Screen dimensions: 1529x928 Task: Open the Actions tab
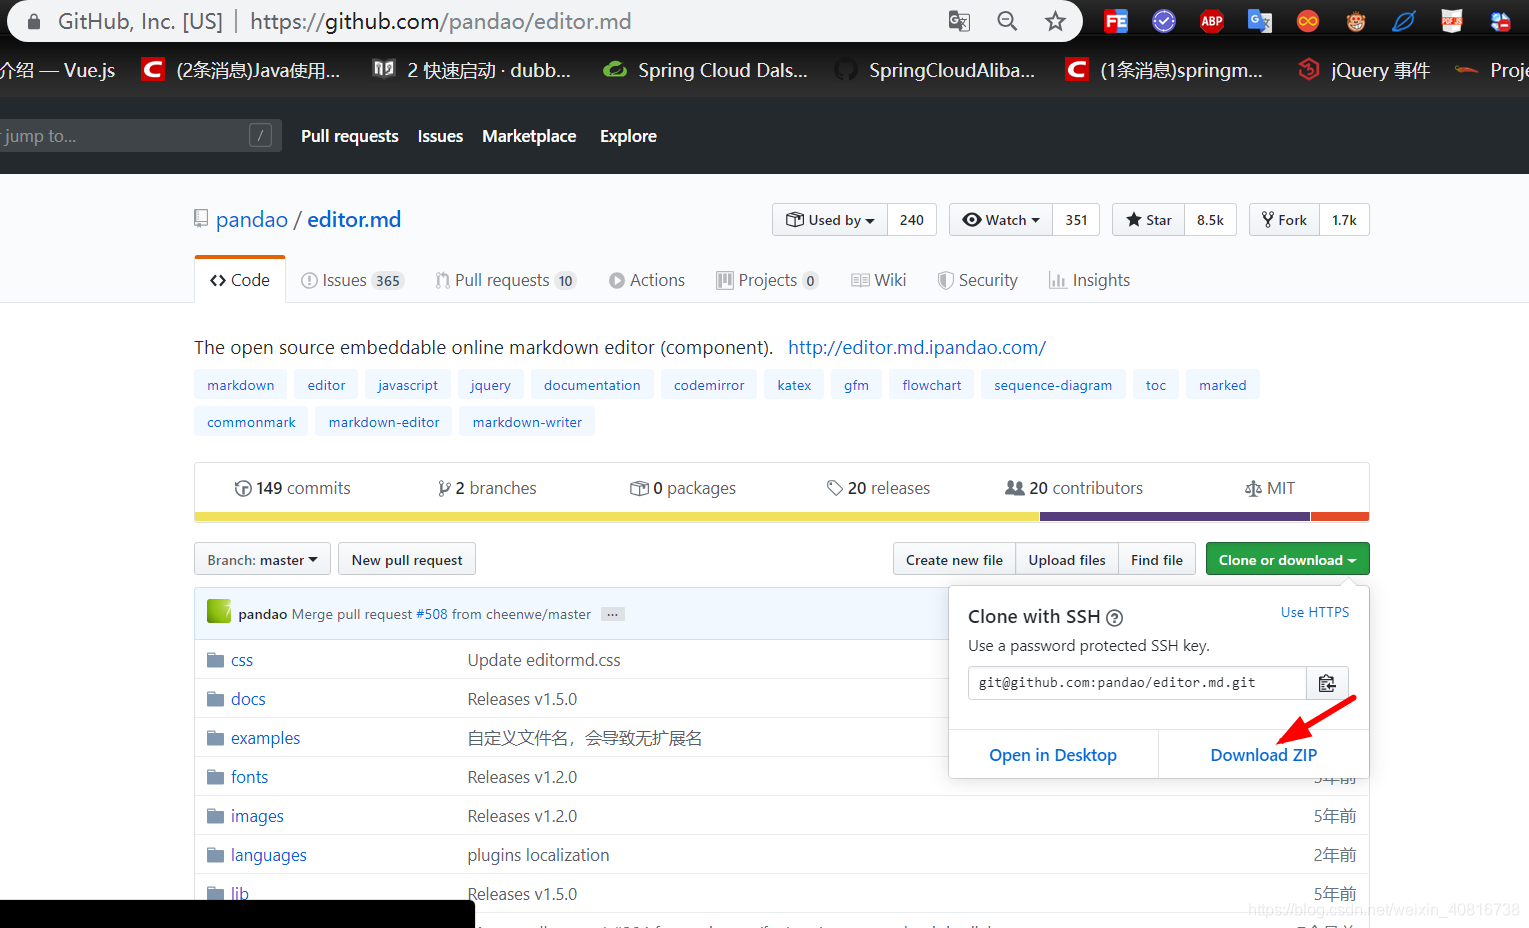(647, 280)
